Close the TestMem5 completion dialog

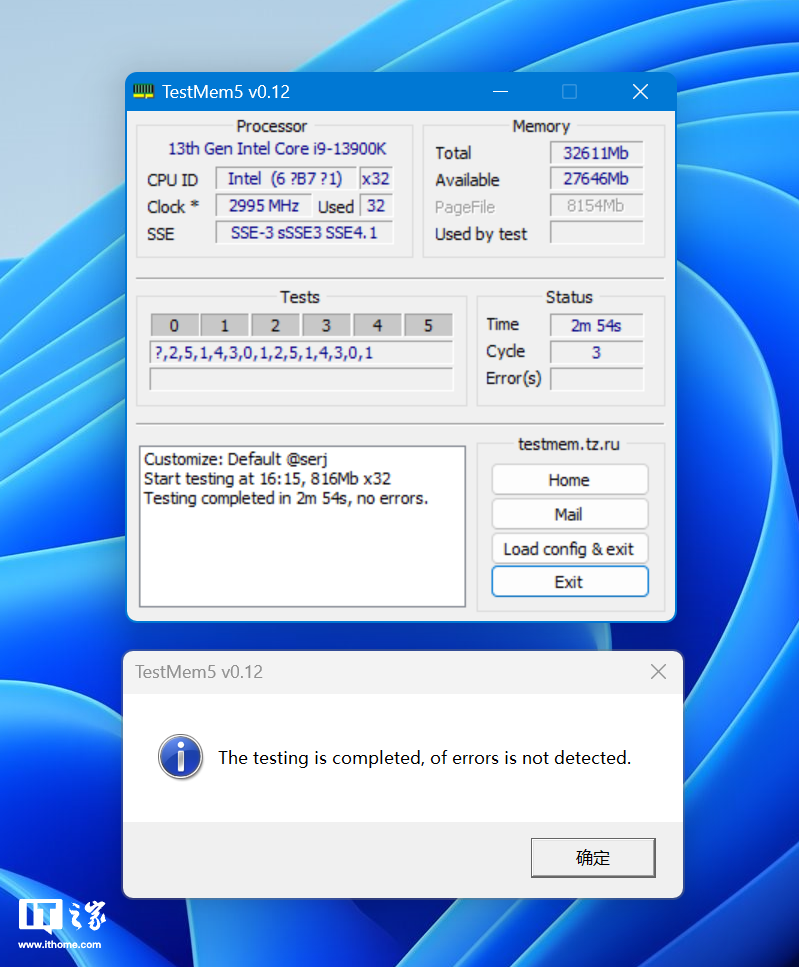[x=658, y=672]
